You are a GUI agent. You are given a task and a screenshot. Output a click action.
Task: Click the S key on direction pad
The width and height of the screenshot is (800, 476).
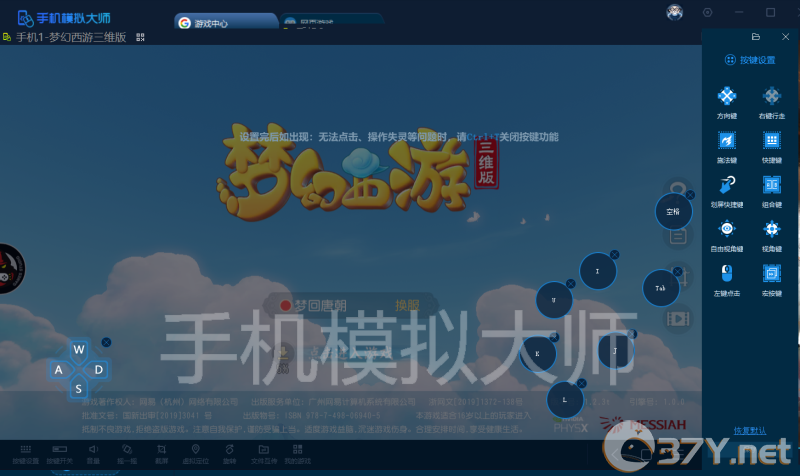click(x=79, y=389)
